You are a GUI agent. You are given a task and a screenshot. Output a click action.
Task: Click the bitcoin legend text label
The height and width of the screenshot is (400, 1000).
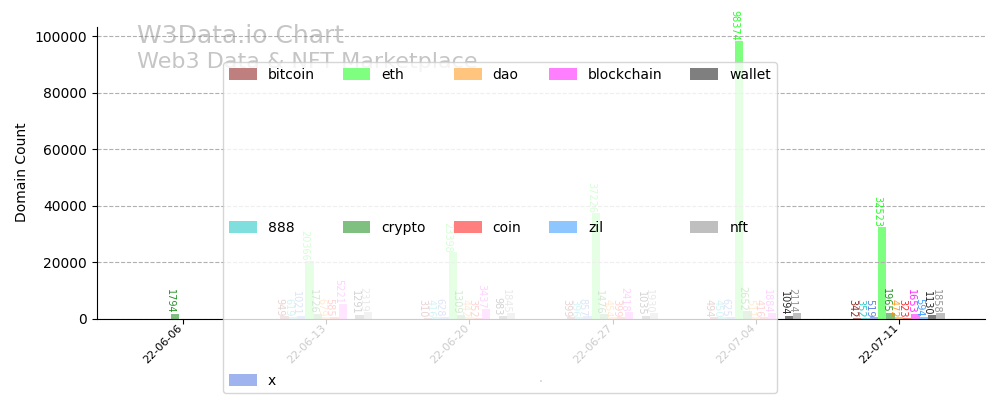291,74
